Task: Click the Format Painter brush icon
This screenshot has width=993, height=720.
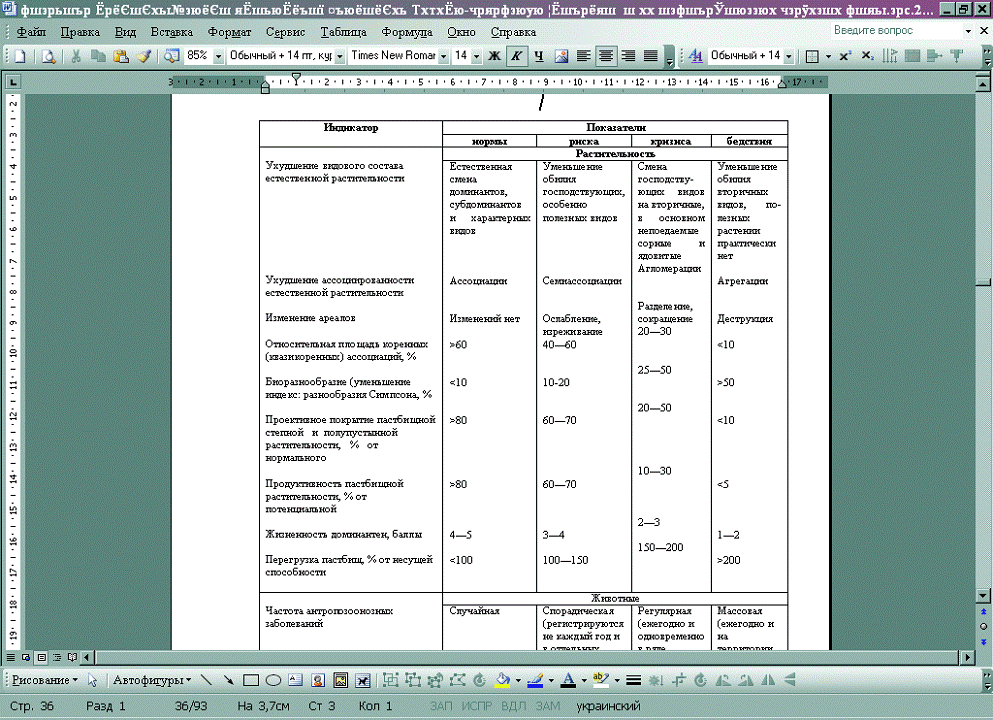Action: 143,56
